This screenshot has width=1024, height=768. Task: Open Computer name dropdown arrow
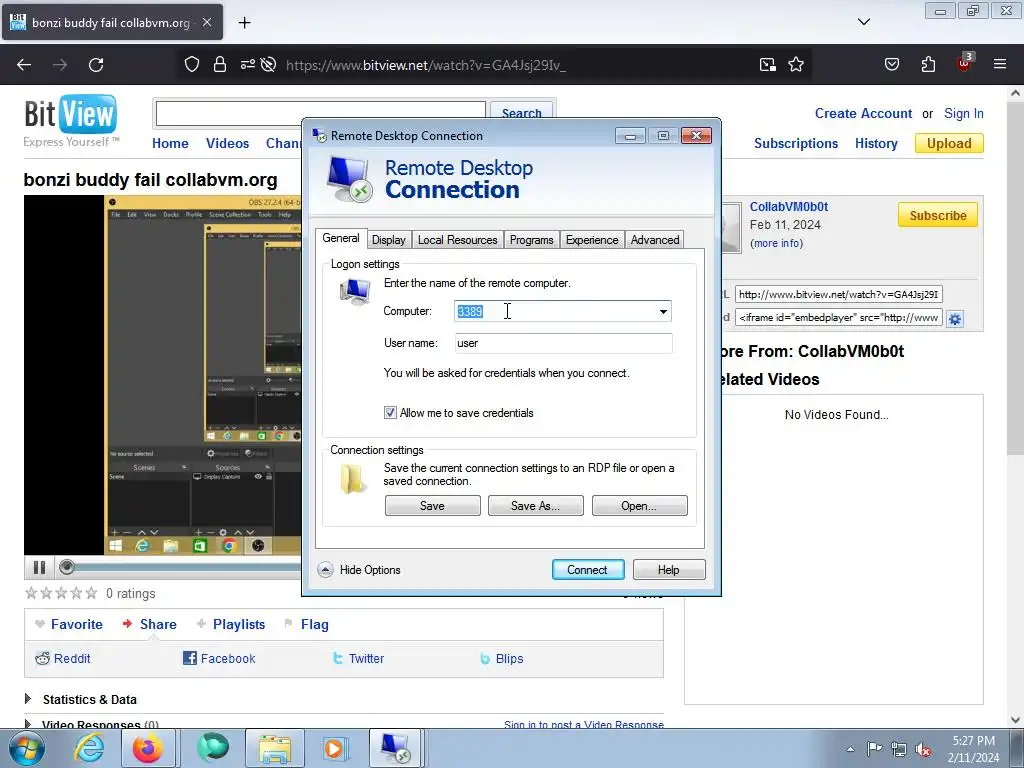(x=663, y=312)
